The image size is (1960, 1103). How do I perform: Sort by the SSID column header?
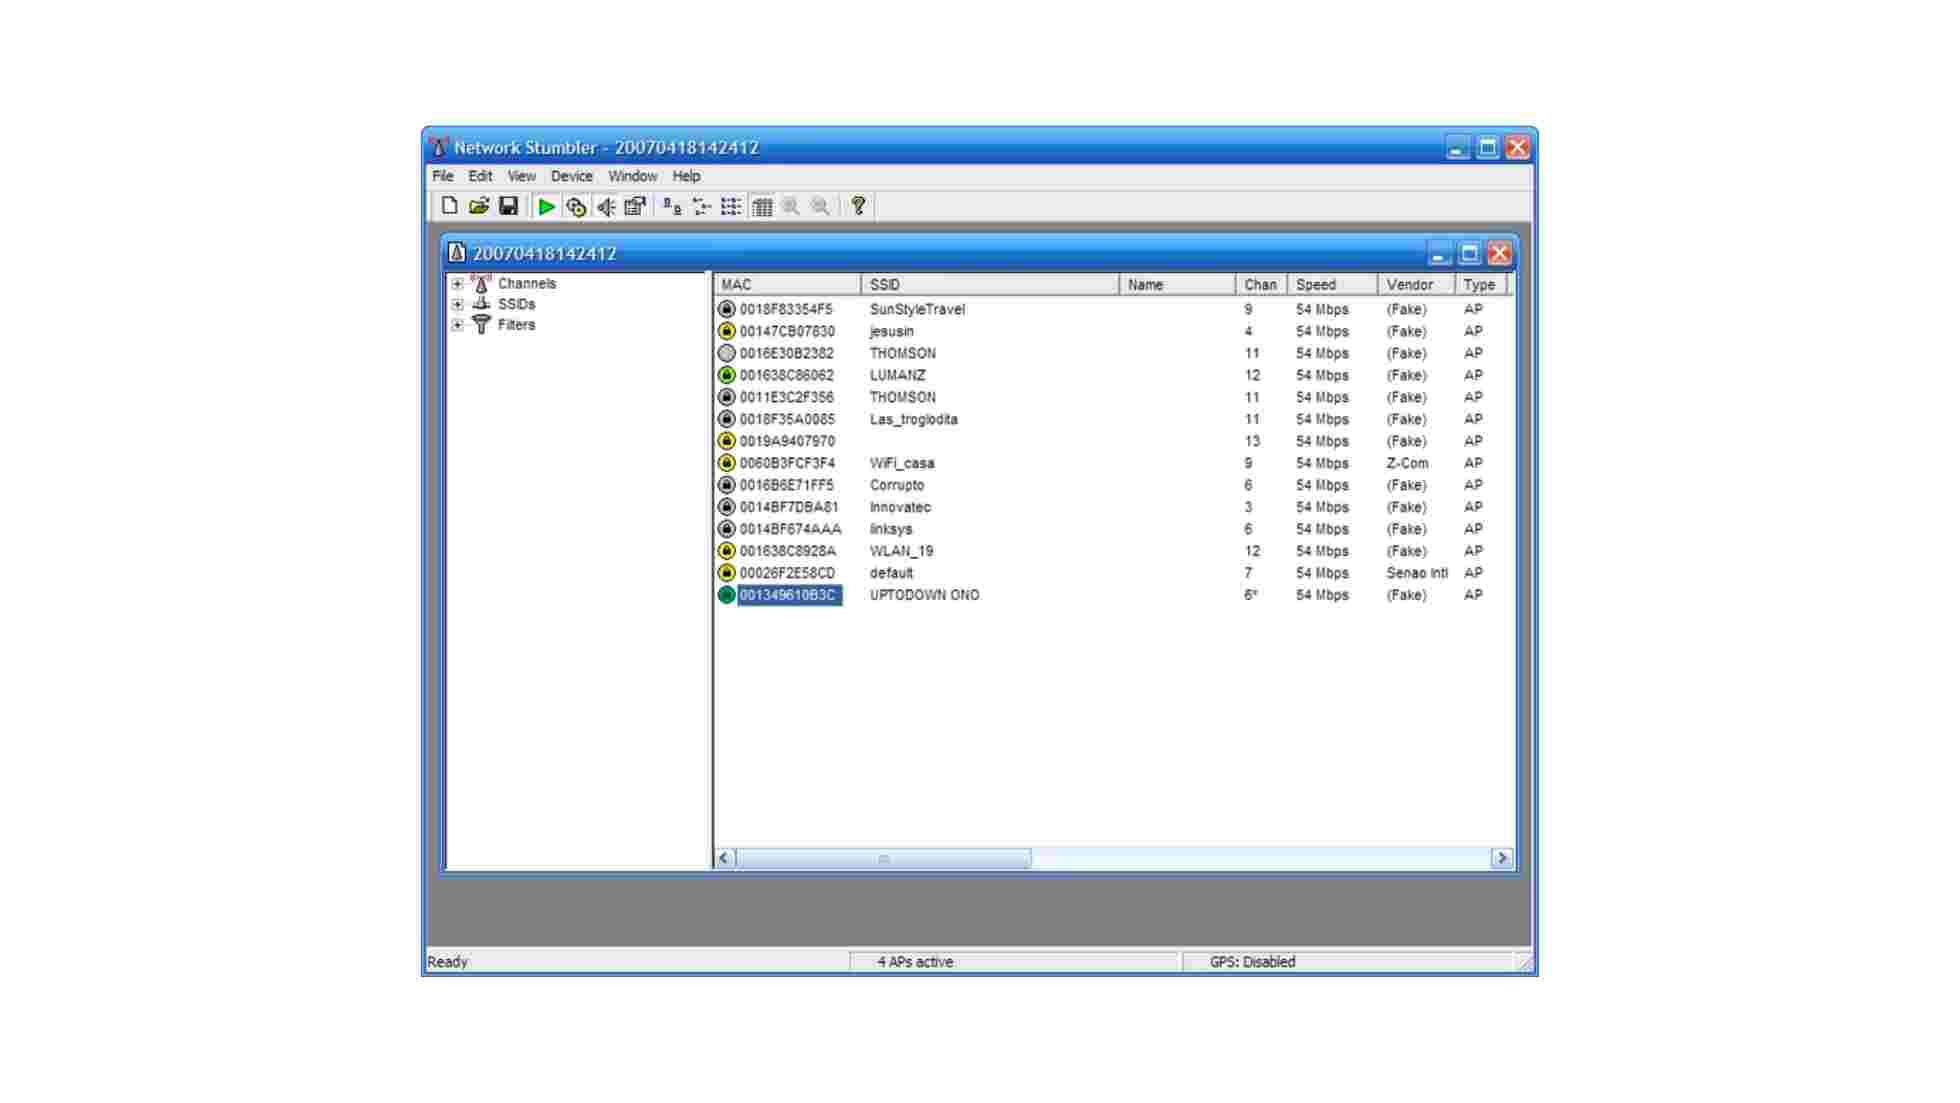[990, 285]
